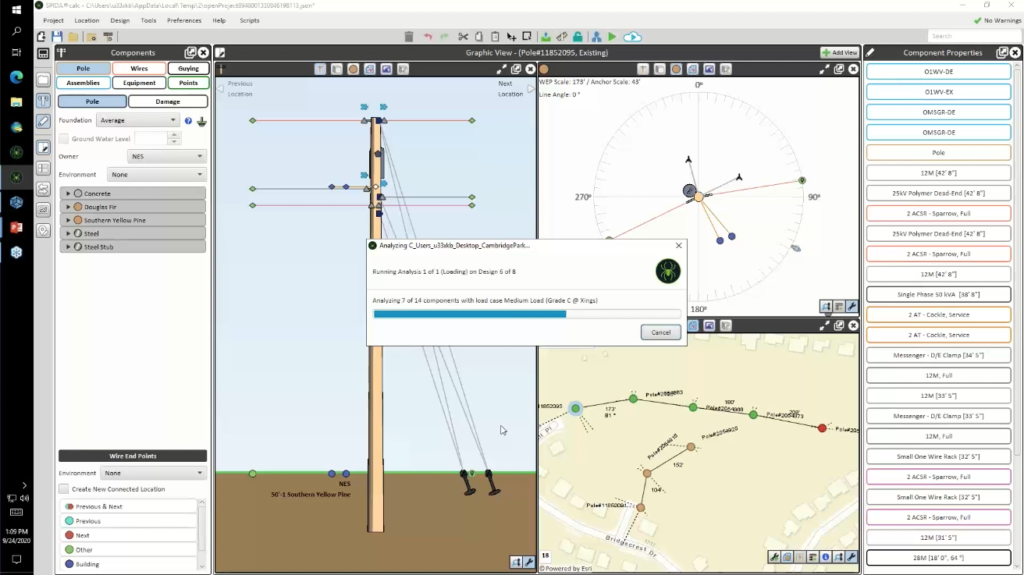Open PowerPoint from the Windows taskbar
Screen dimensions: 1024x575
[x=16, y=228]
